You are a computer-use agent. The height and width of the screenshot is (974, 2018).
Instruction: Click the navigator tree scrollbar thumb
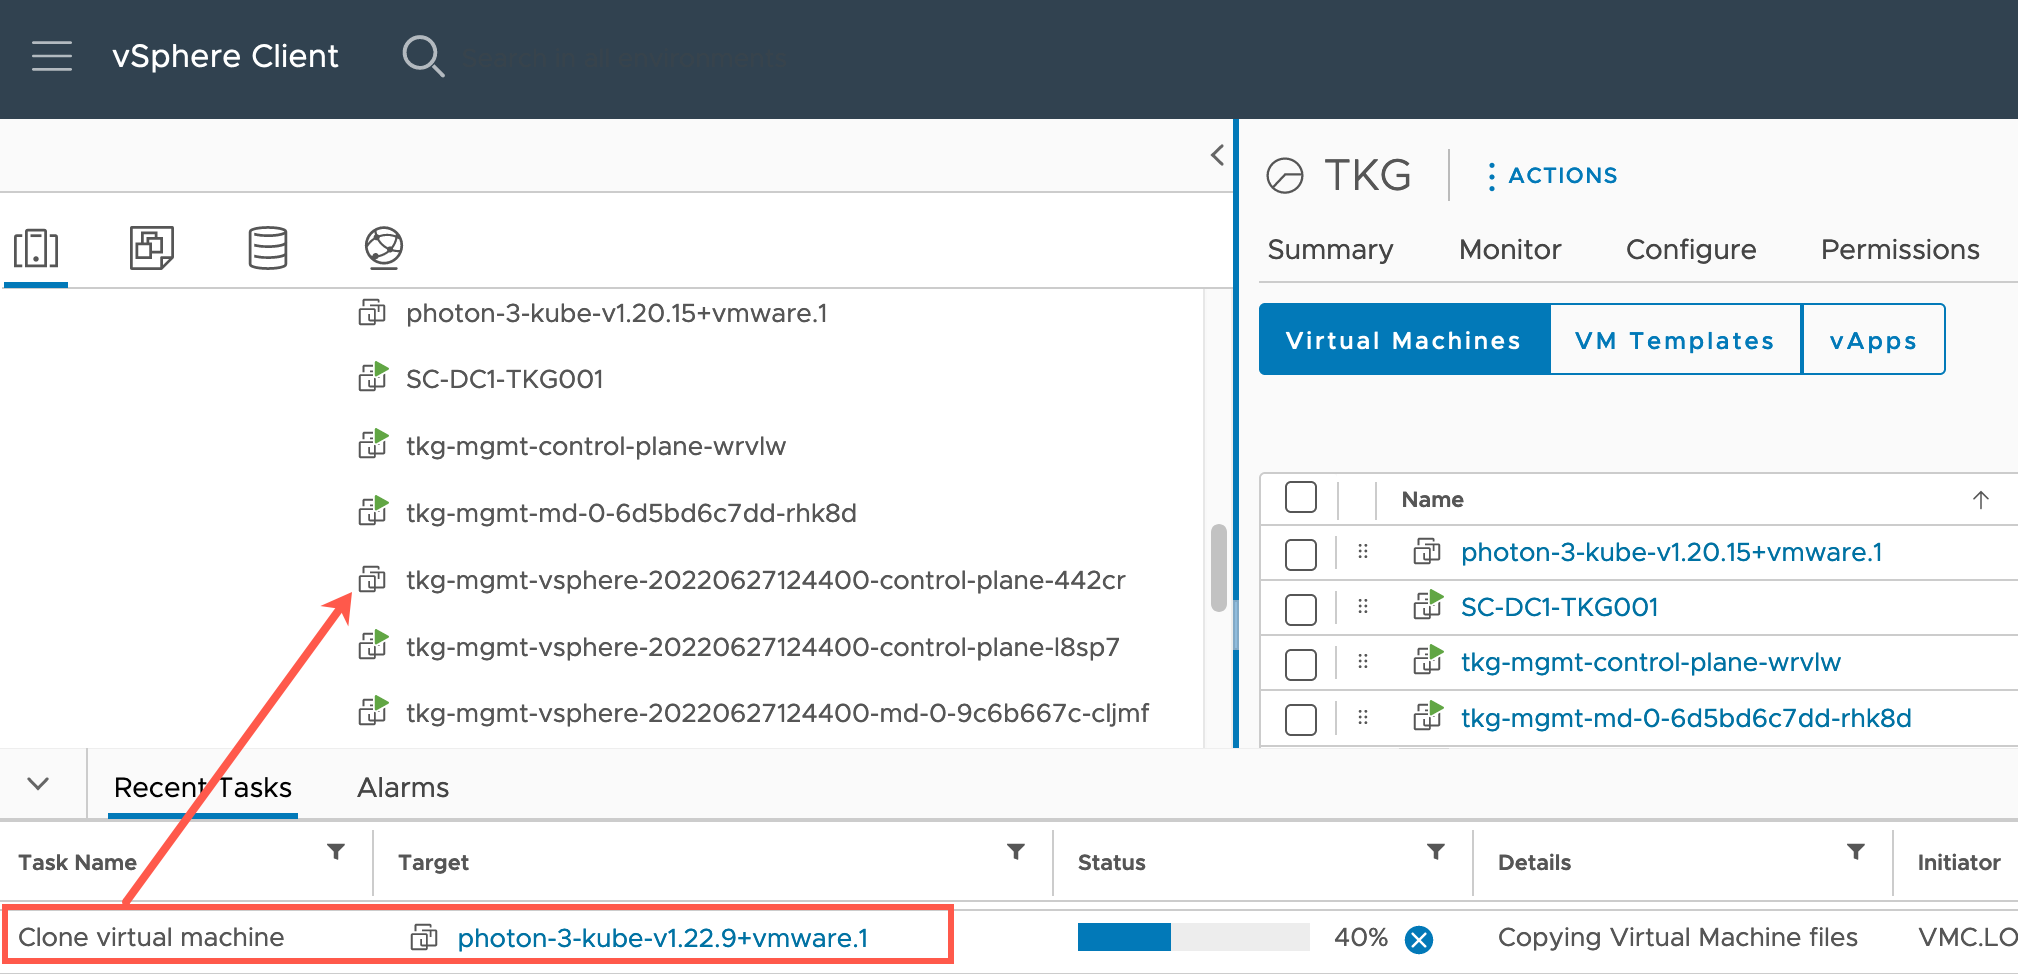click(x=1218, y=567)
